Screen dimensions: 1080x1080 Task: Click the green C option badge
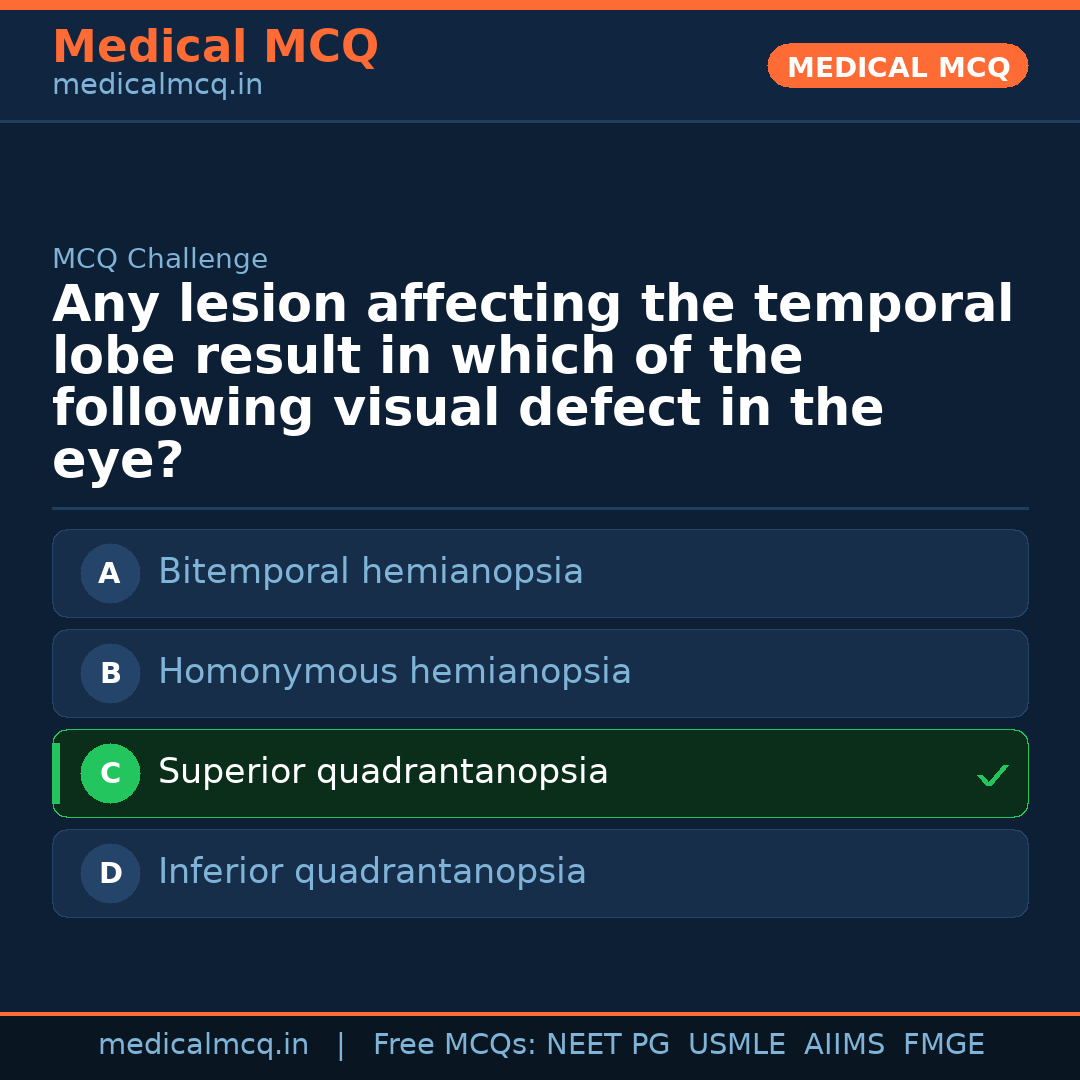[110, 773]
